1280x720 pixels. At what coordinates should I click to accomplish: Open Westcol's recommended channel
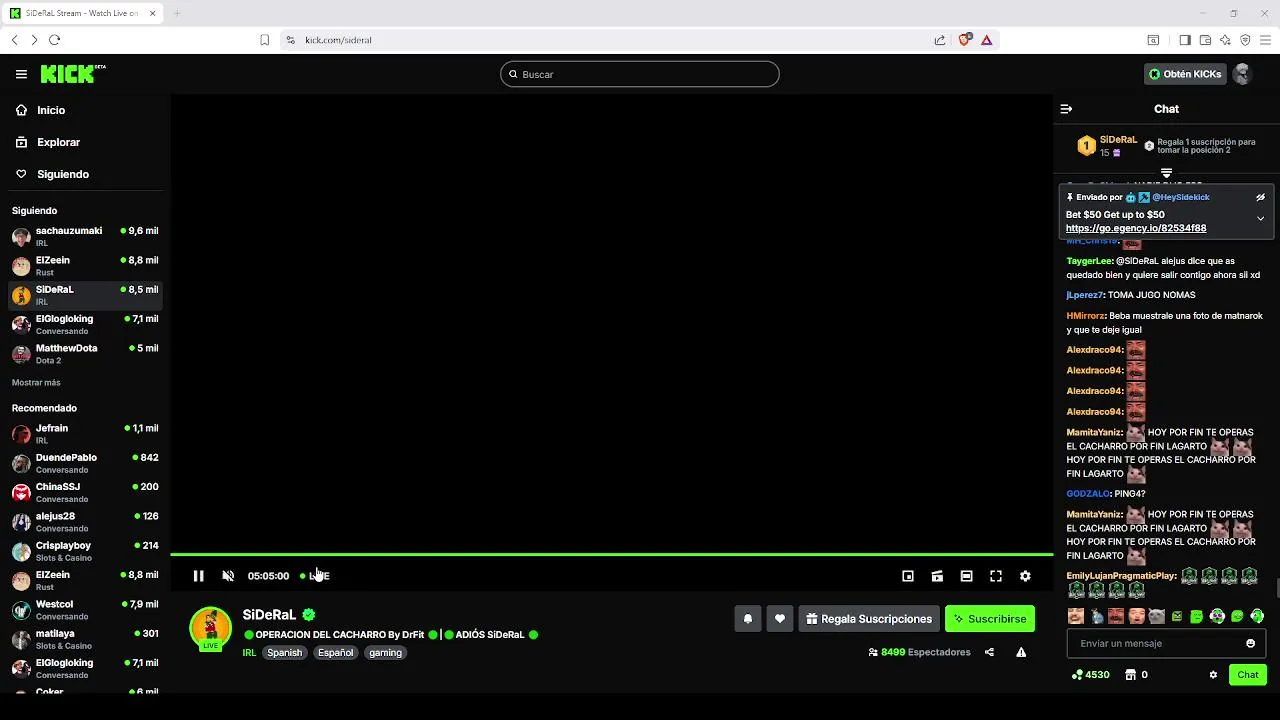click(x=85, y=610)
